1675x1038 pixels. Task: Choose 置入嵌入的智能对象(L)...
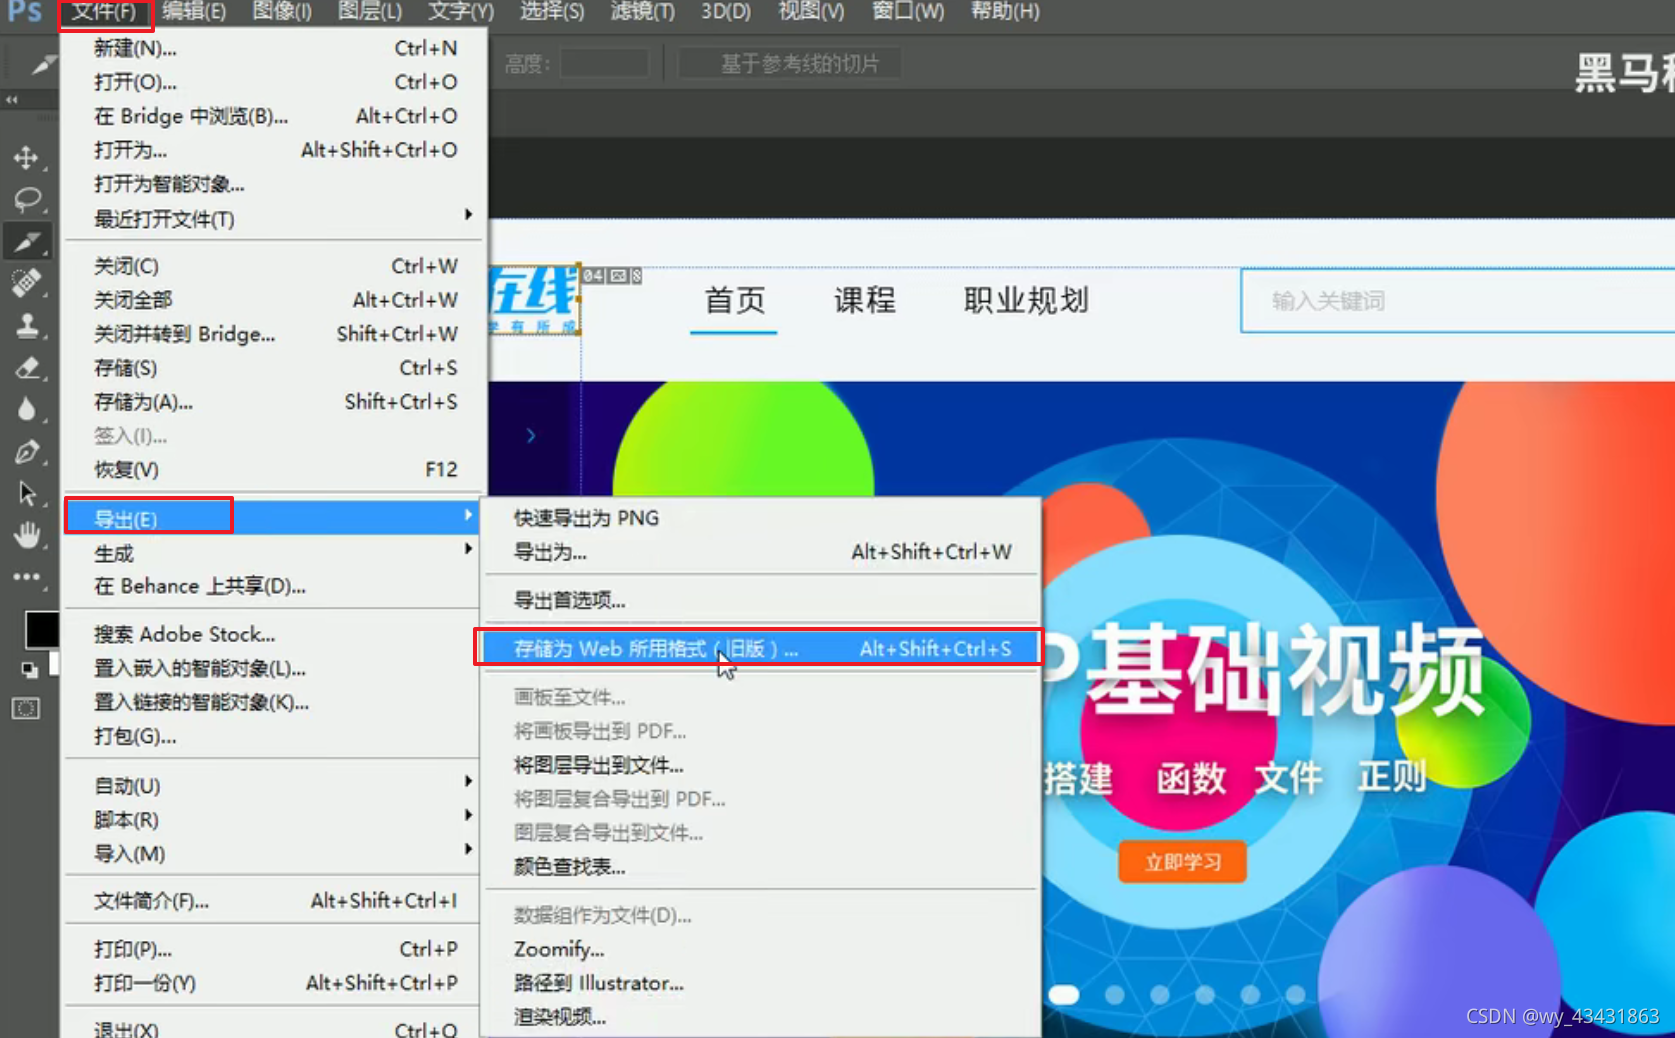click(272, 668)
